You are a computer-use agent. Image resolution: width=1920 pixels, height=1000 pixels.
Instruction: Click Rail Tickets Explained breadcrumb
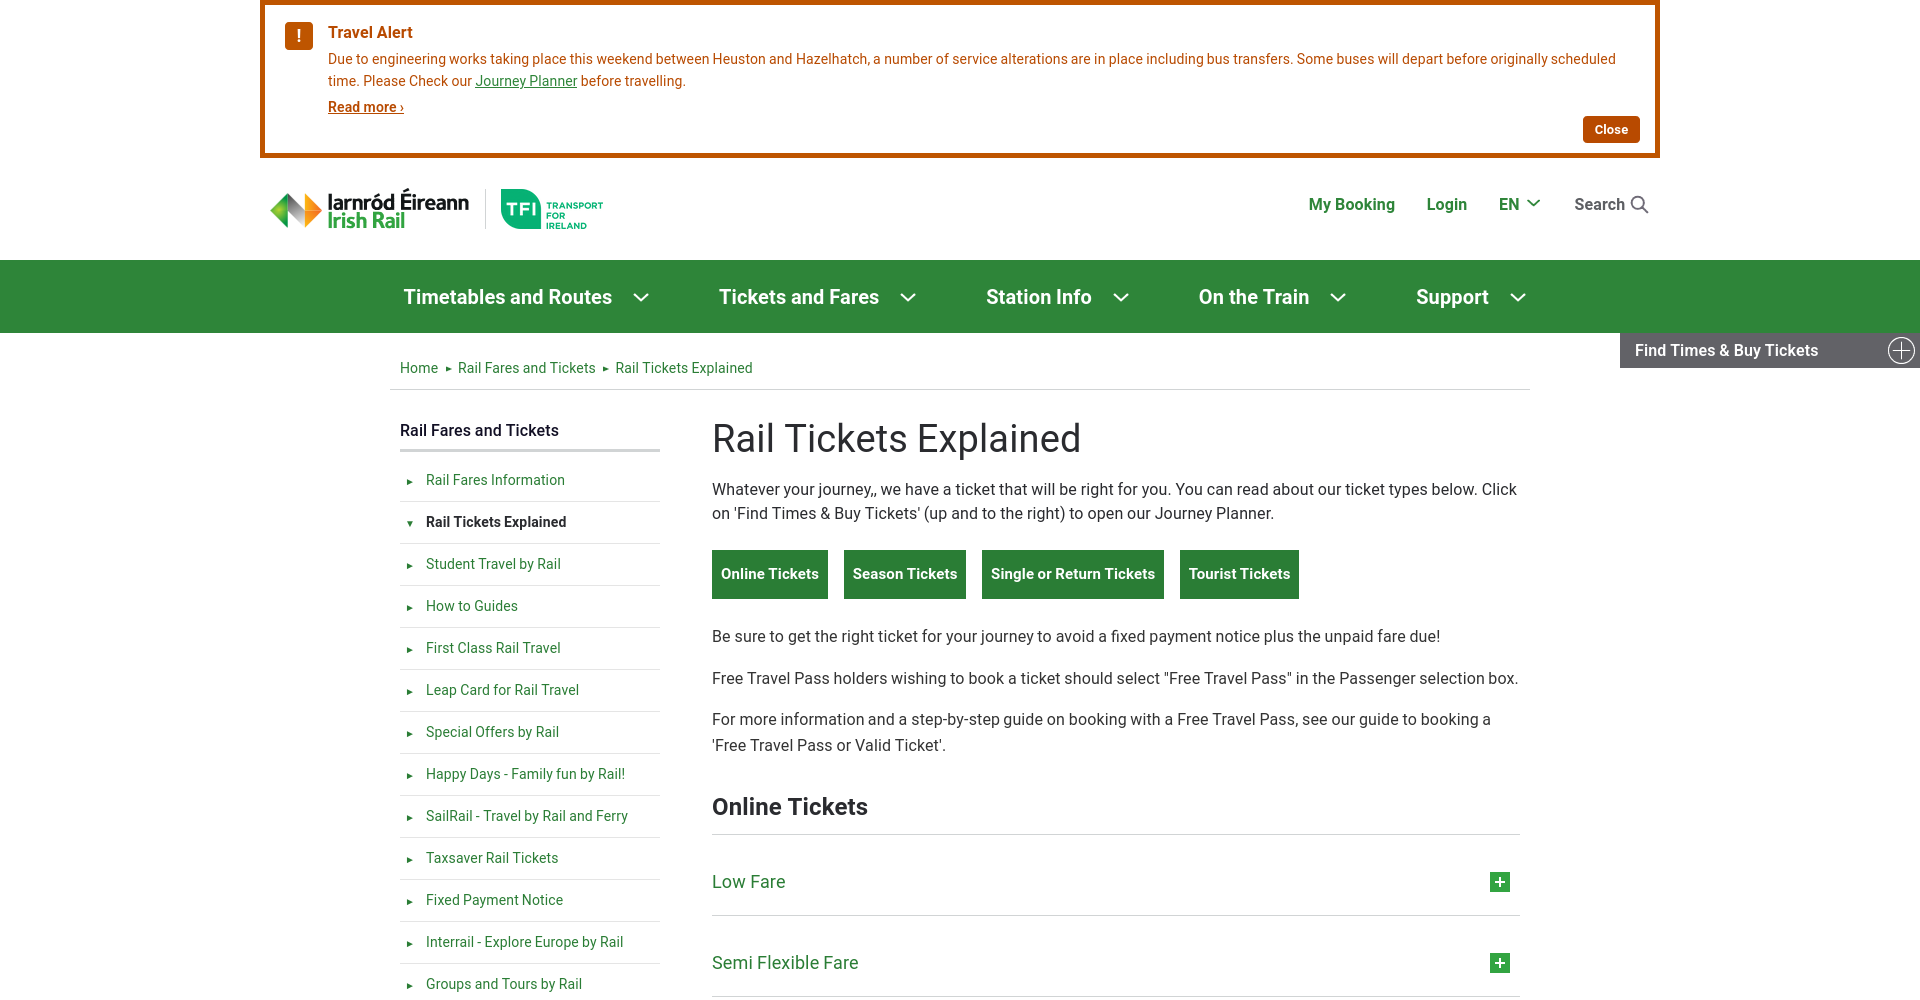(684, 368)
